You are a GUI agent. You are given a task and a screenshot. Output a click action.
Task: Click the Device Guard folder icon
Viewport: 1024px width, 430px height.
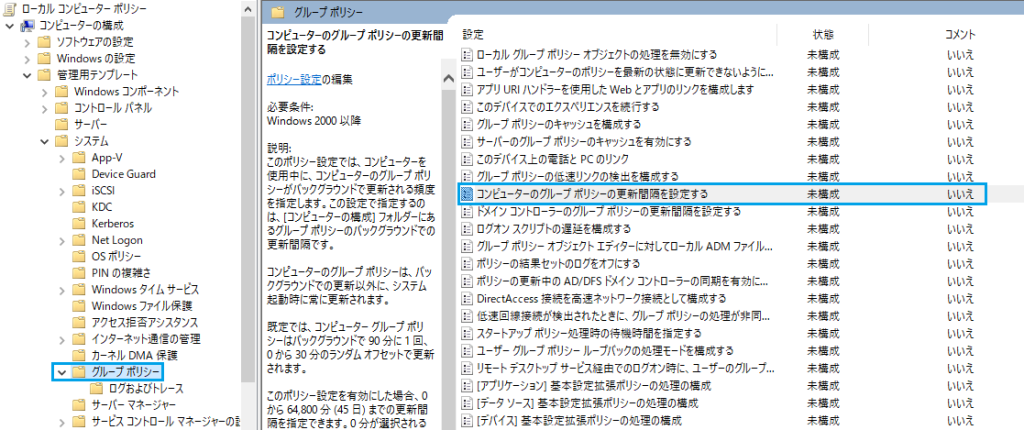[x=79, y=174]
